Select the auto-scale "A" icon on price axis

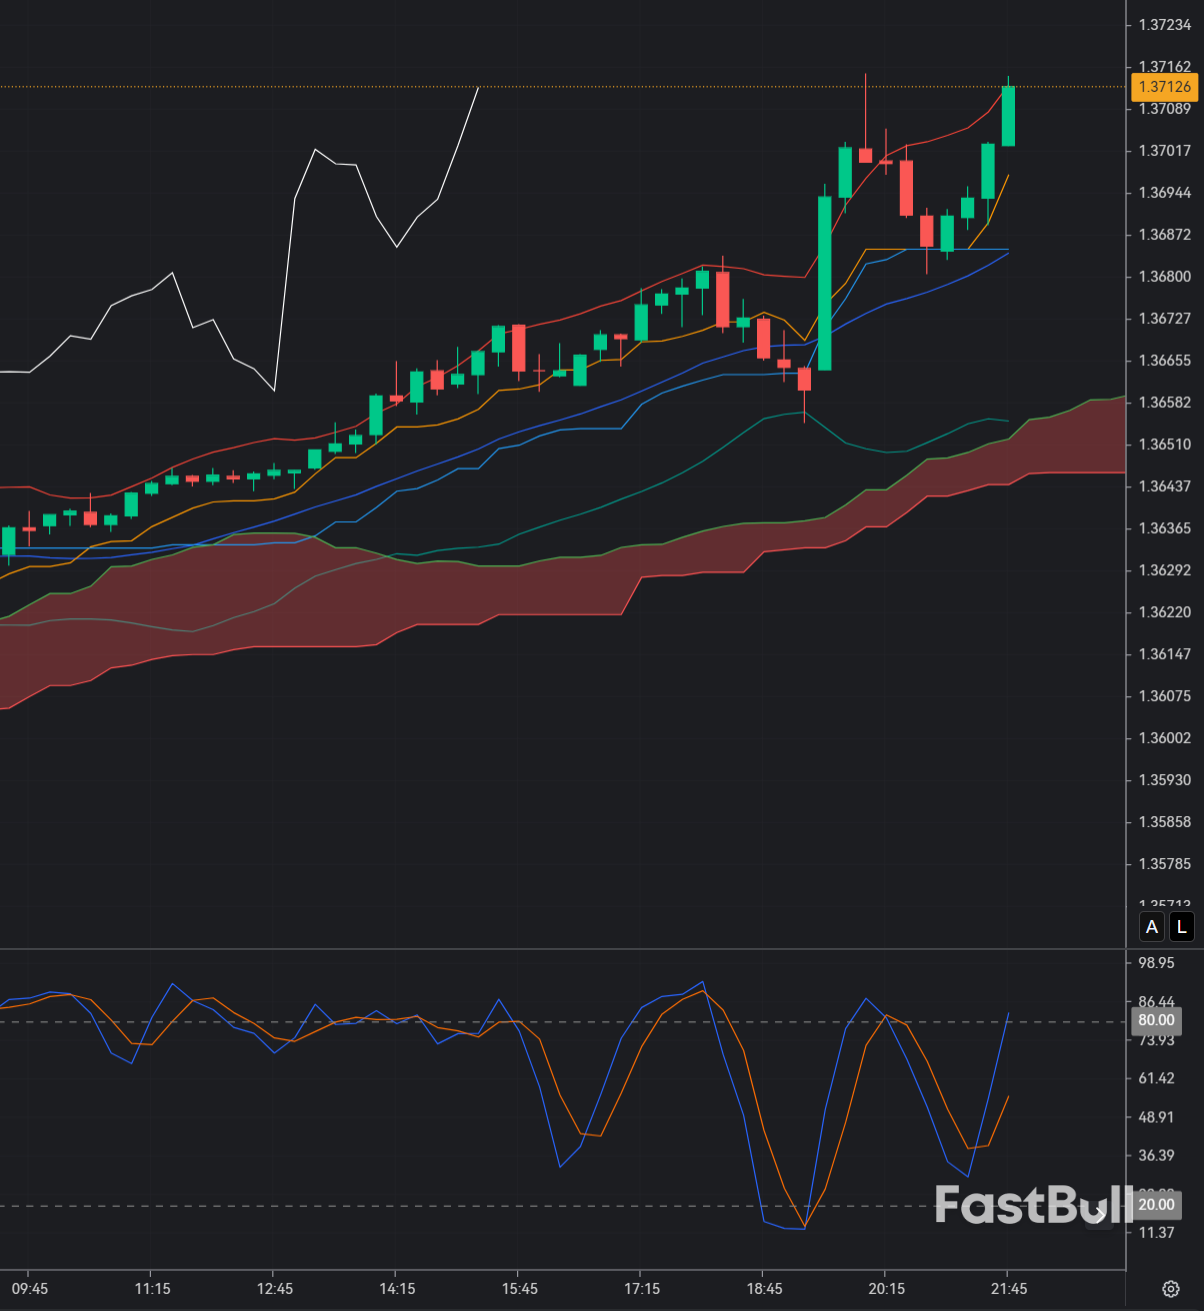point(1151,927)
